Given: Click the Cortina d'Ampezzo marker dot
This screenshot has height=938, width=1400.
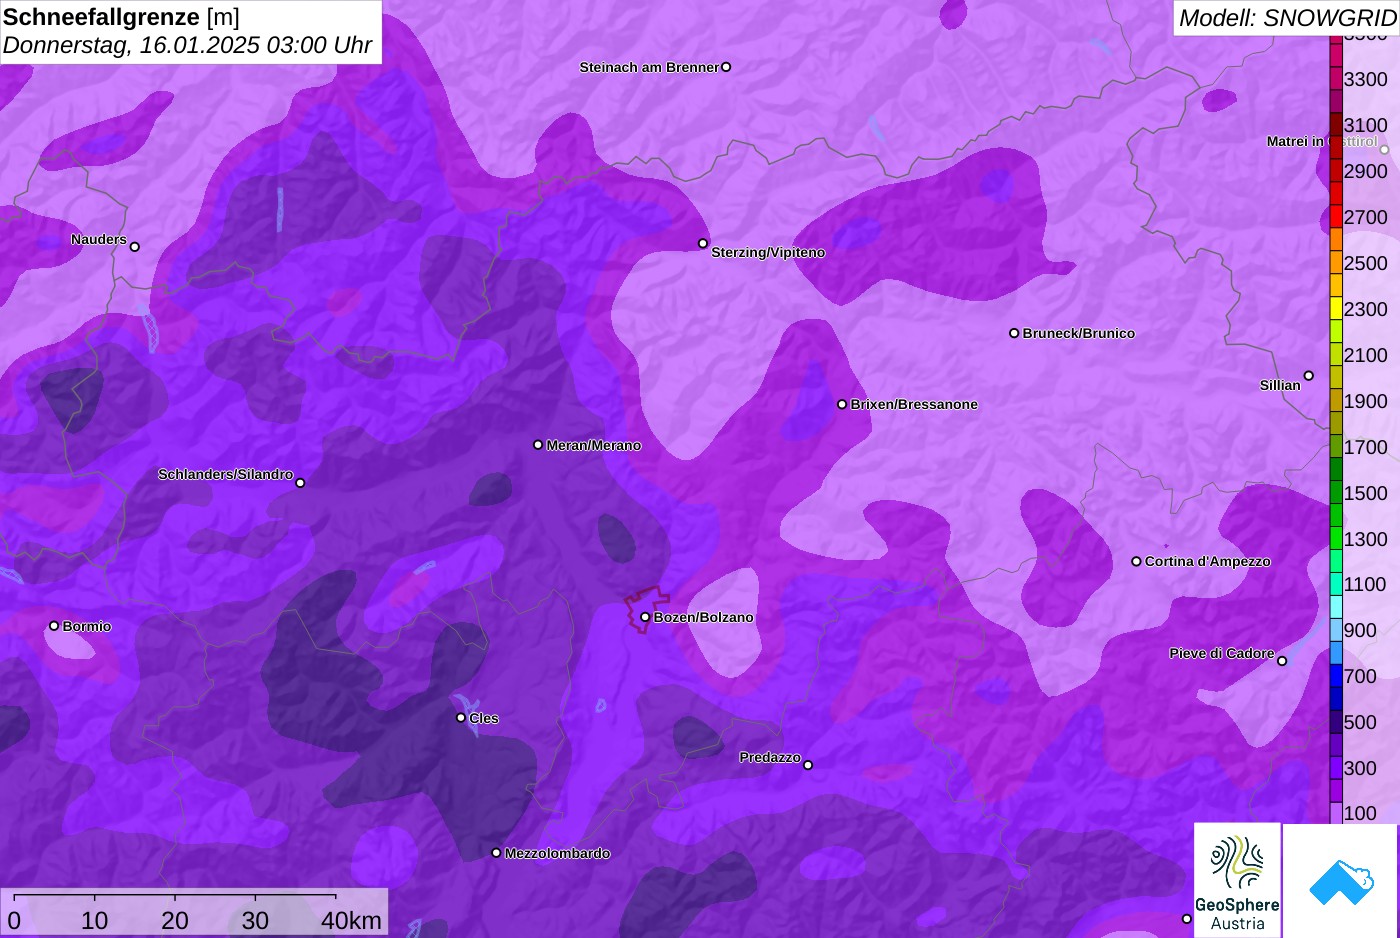Looking at the screenshot, I should tap(1136, 561).
